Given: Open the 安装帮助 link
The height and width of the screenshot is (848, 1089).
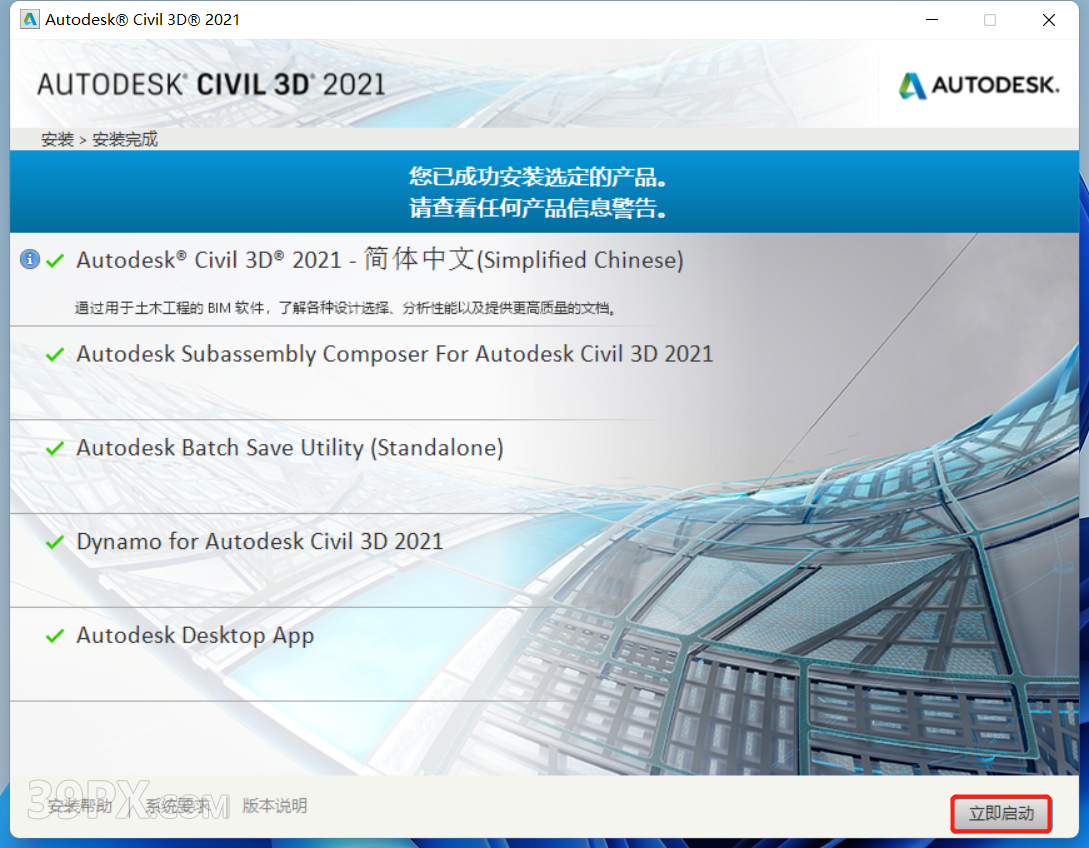Looking at the screenshot, I should pos(79,806).
